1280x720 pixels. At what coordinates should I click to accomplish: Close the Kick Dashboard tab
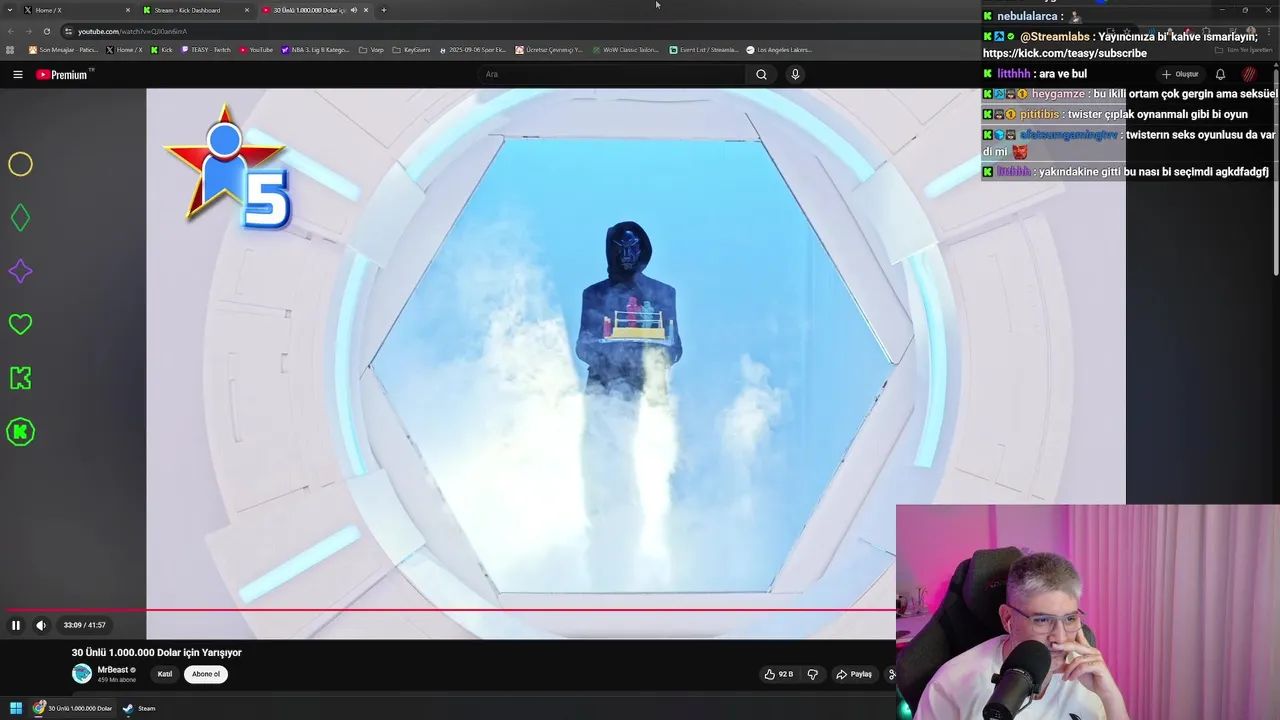(x=247, y=10)
